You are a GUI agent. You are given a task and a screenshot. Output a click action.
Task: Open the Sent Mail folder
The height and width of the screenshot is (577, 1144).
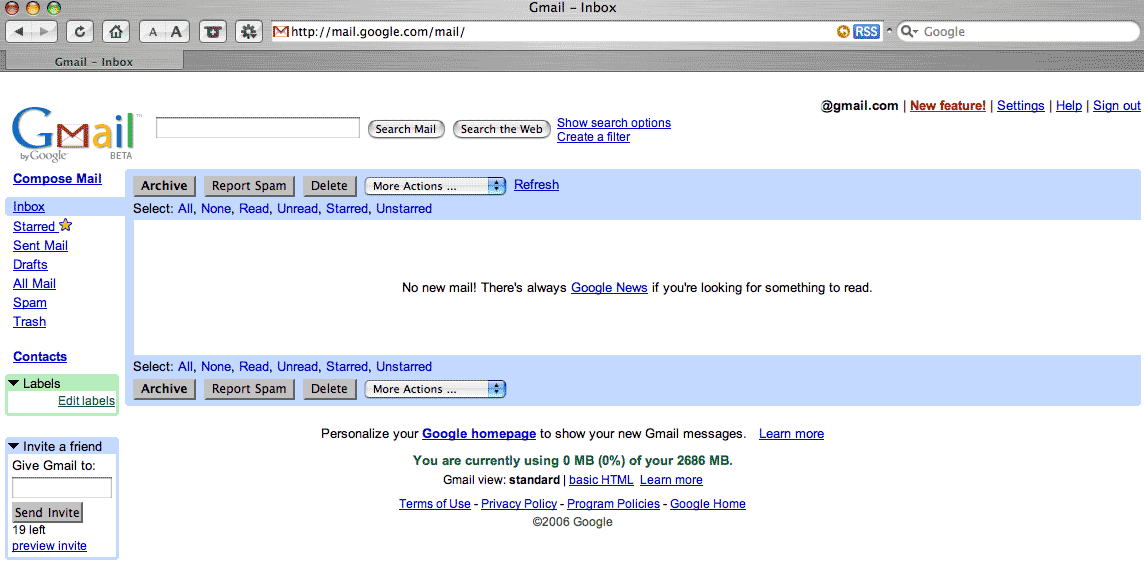[x=40, y=245]
